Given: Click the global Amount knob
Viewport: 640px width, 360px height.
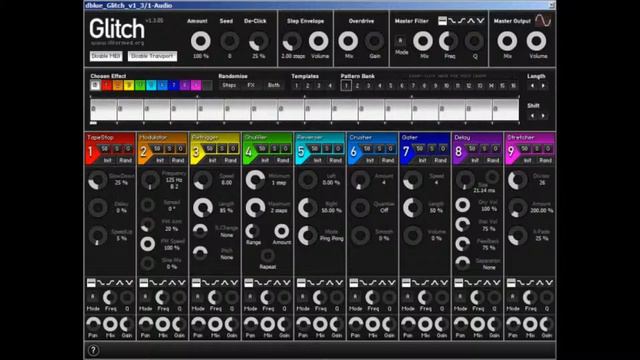Looking at the screenshot, I should pos(200,41).
